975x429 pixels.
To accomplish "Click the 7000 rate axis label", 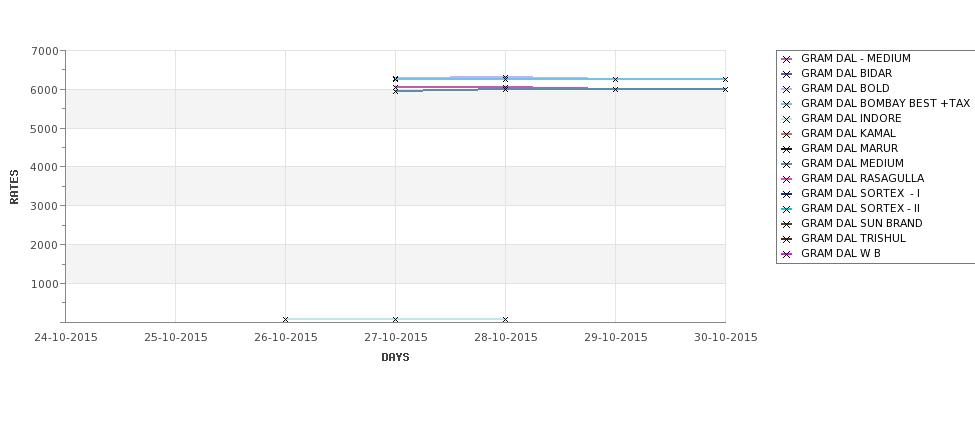I will [44, 51].
